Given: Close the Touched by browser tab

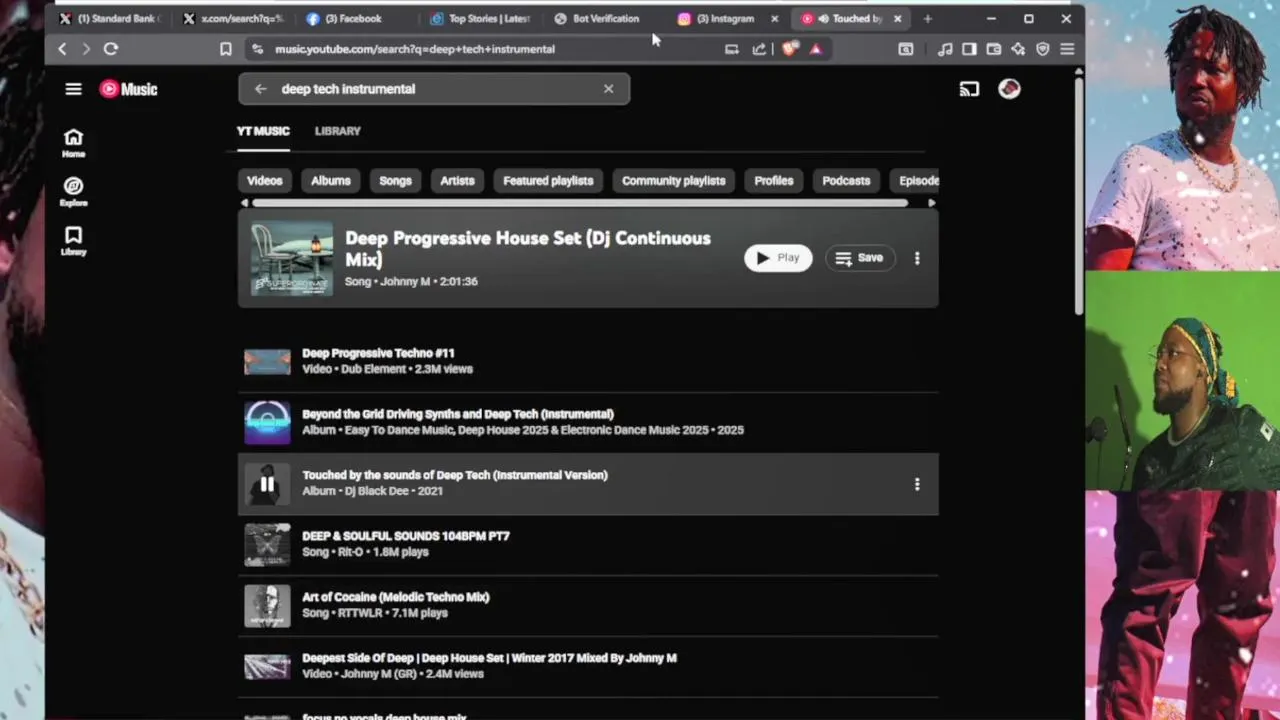Looking at the screenshot, I should [897, 18].
